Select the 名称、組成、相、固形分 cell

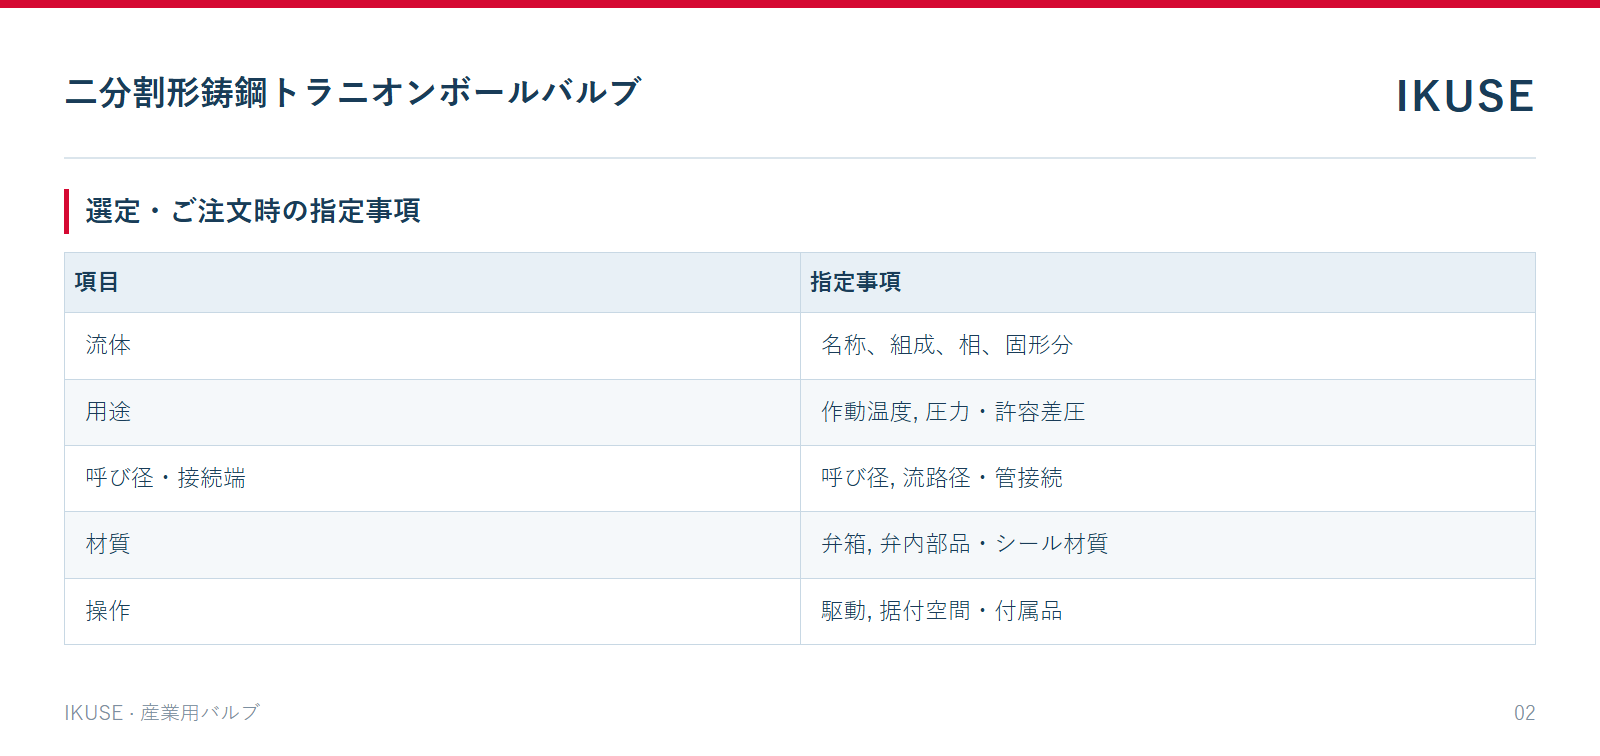1168,346
